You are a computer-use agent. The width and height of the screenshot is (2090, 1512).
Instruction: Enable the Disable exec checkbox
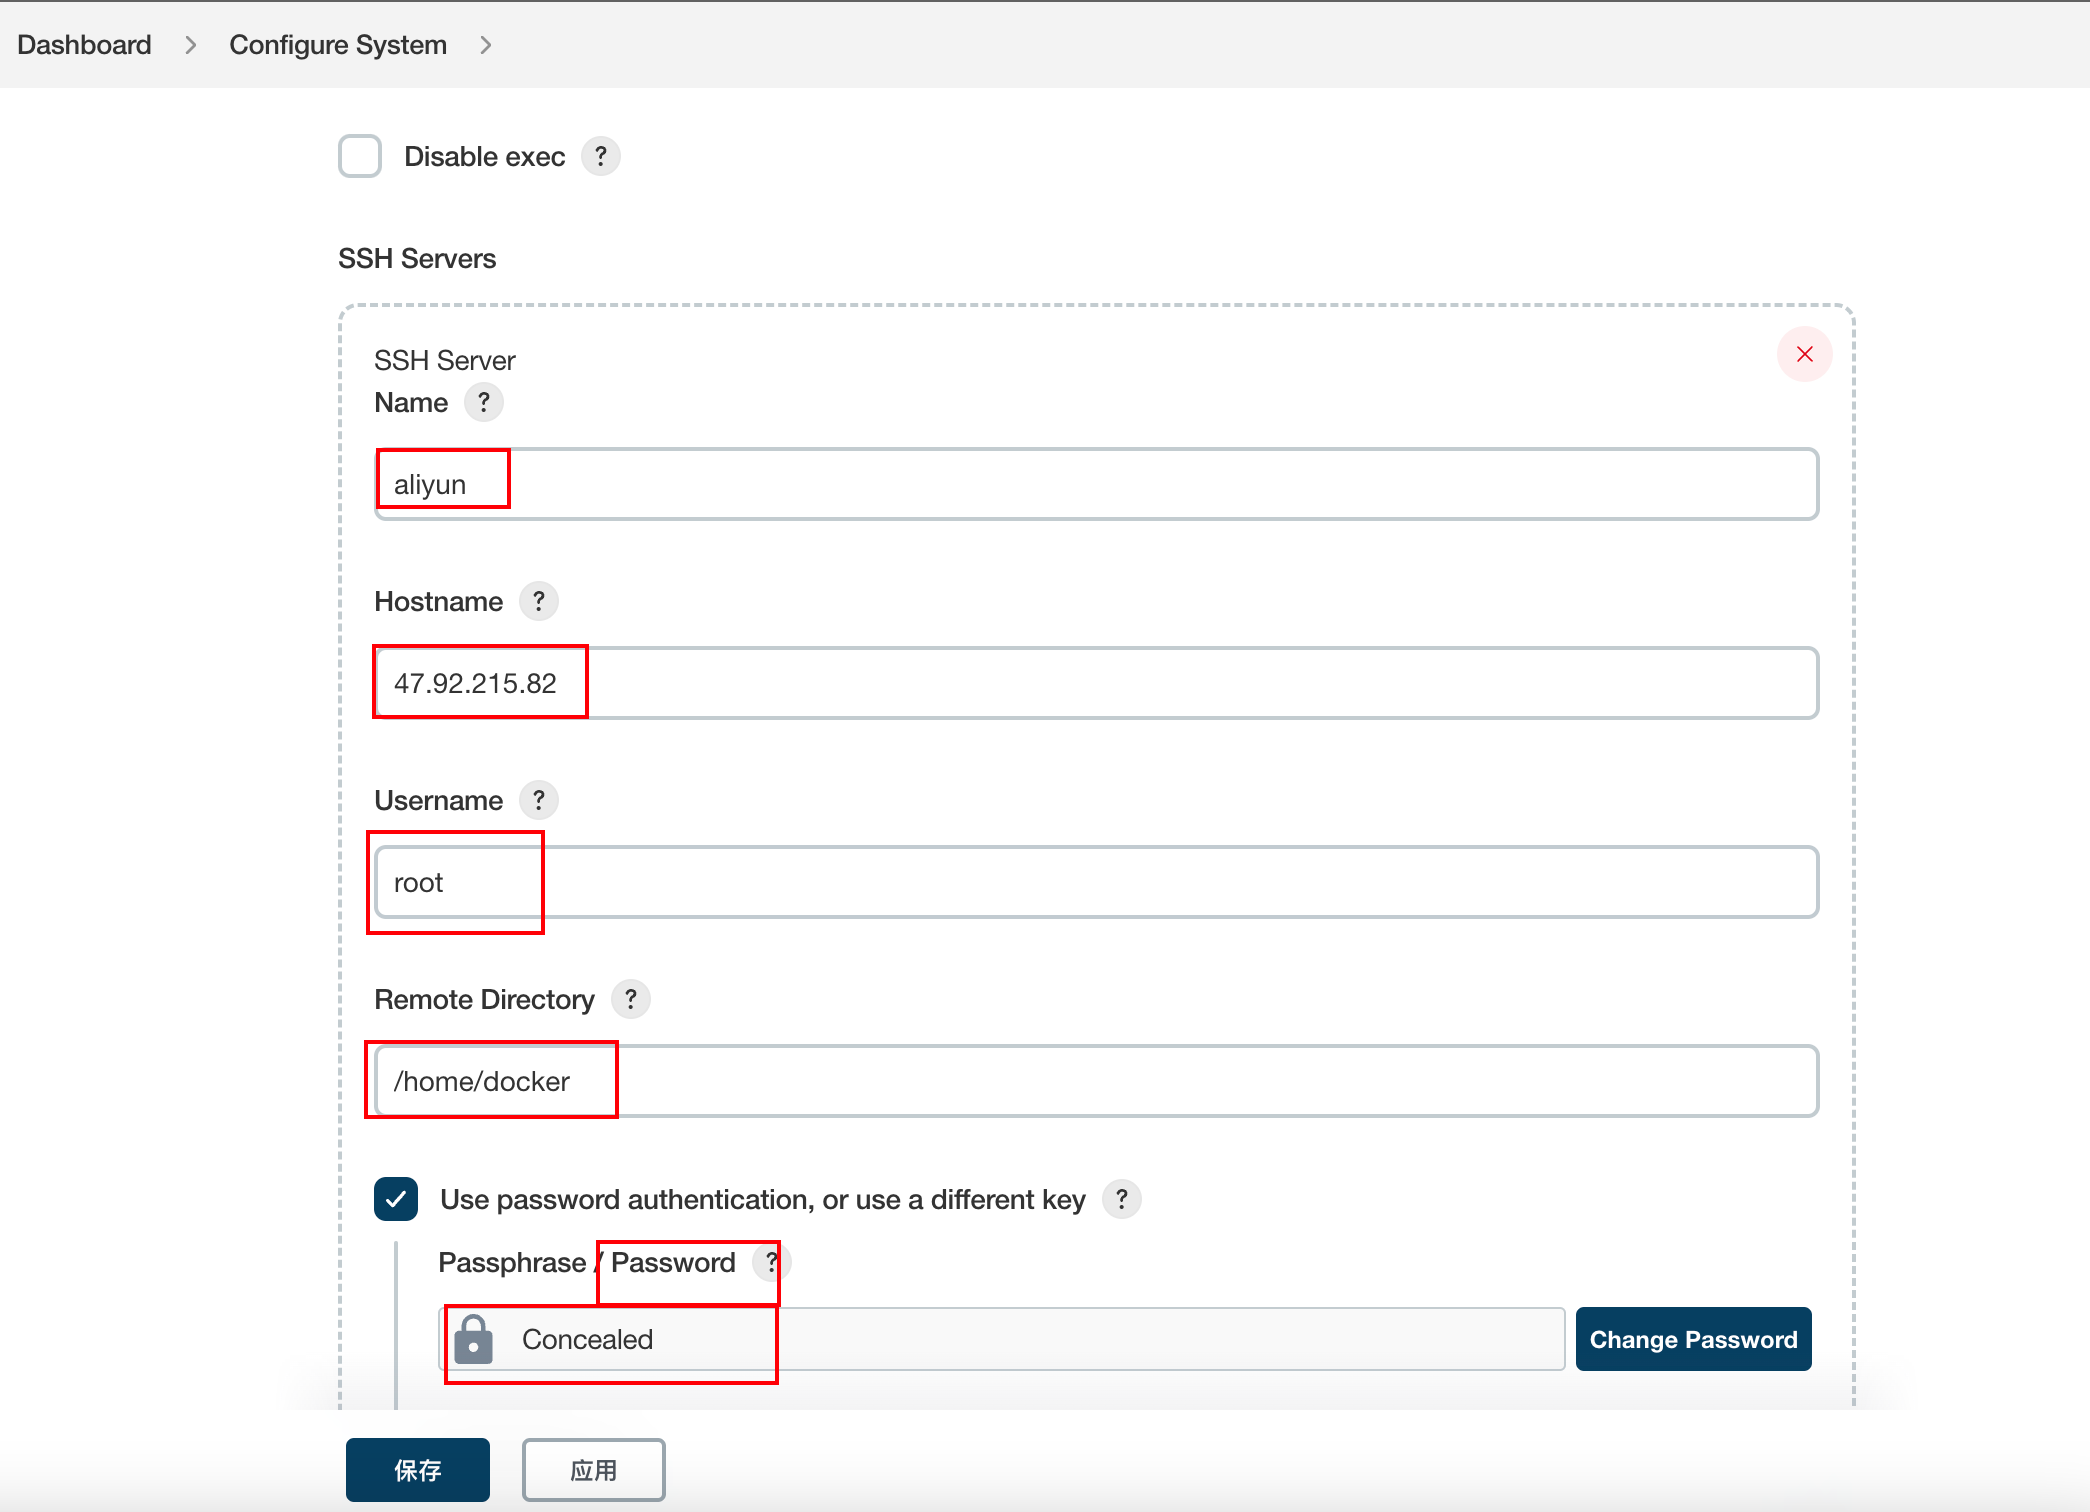point(360,156)
